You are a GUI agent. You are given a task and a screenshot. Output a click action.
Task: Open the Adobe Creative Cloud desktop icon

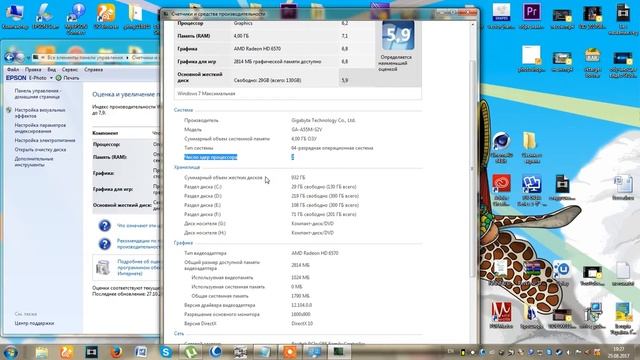501,190
